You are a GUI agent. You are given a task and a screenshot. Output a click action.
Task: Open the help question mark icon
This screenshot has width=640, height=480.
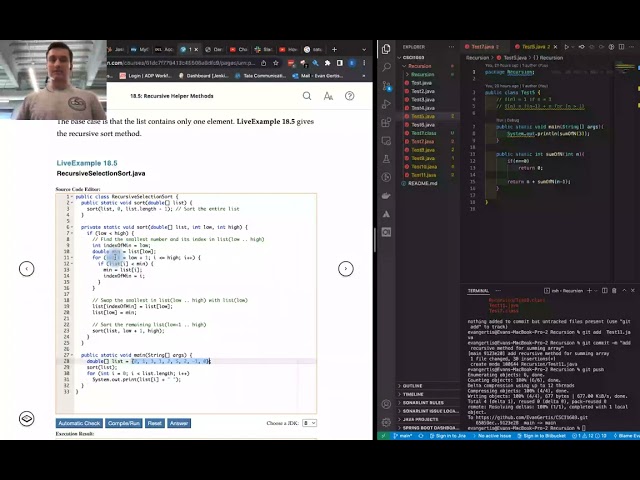[x=349, y=96]
